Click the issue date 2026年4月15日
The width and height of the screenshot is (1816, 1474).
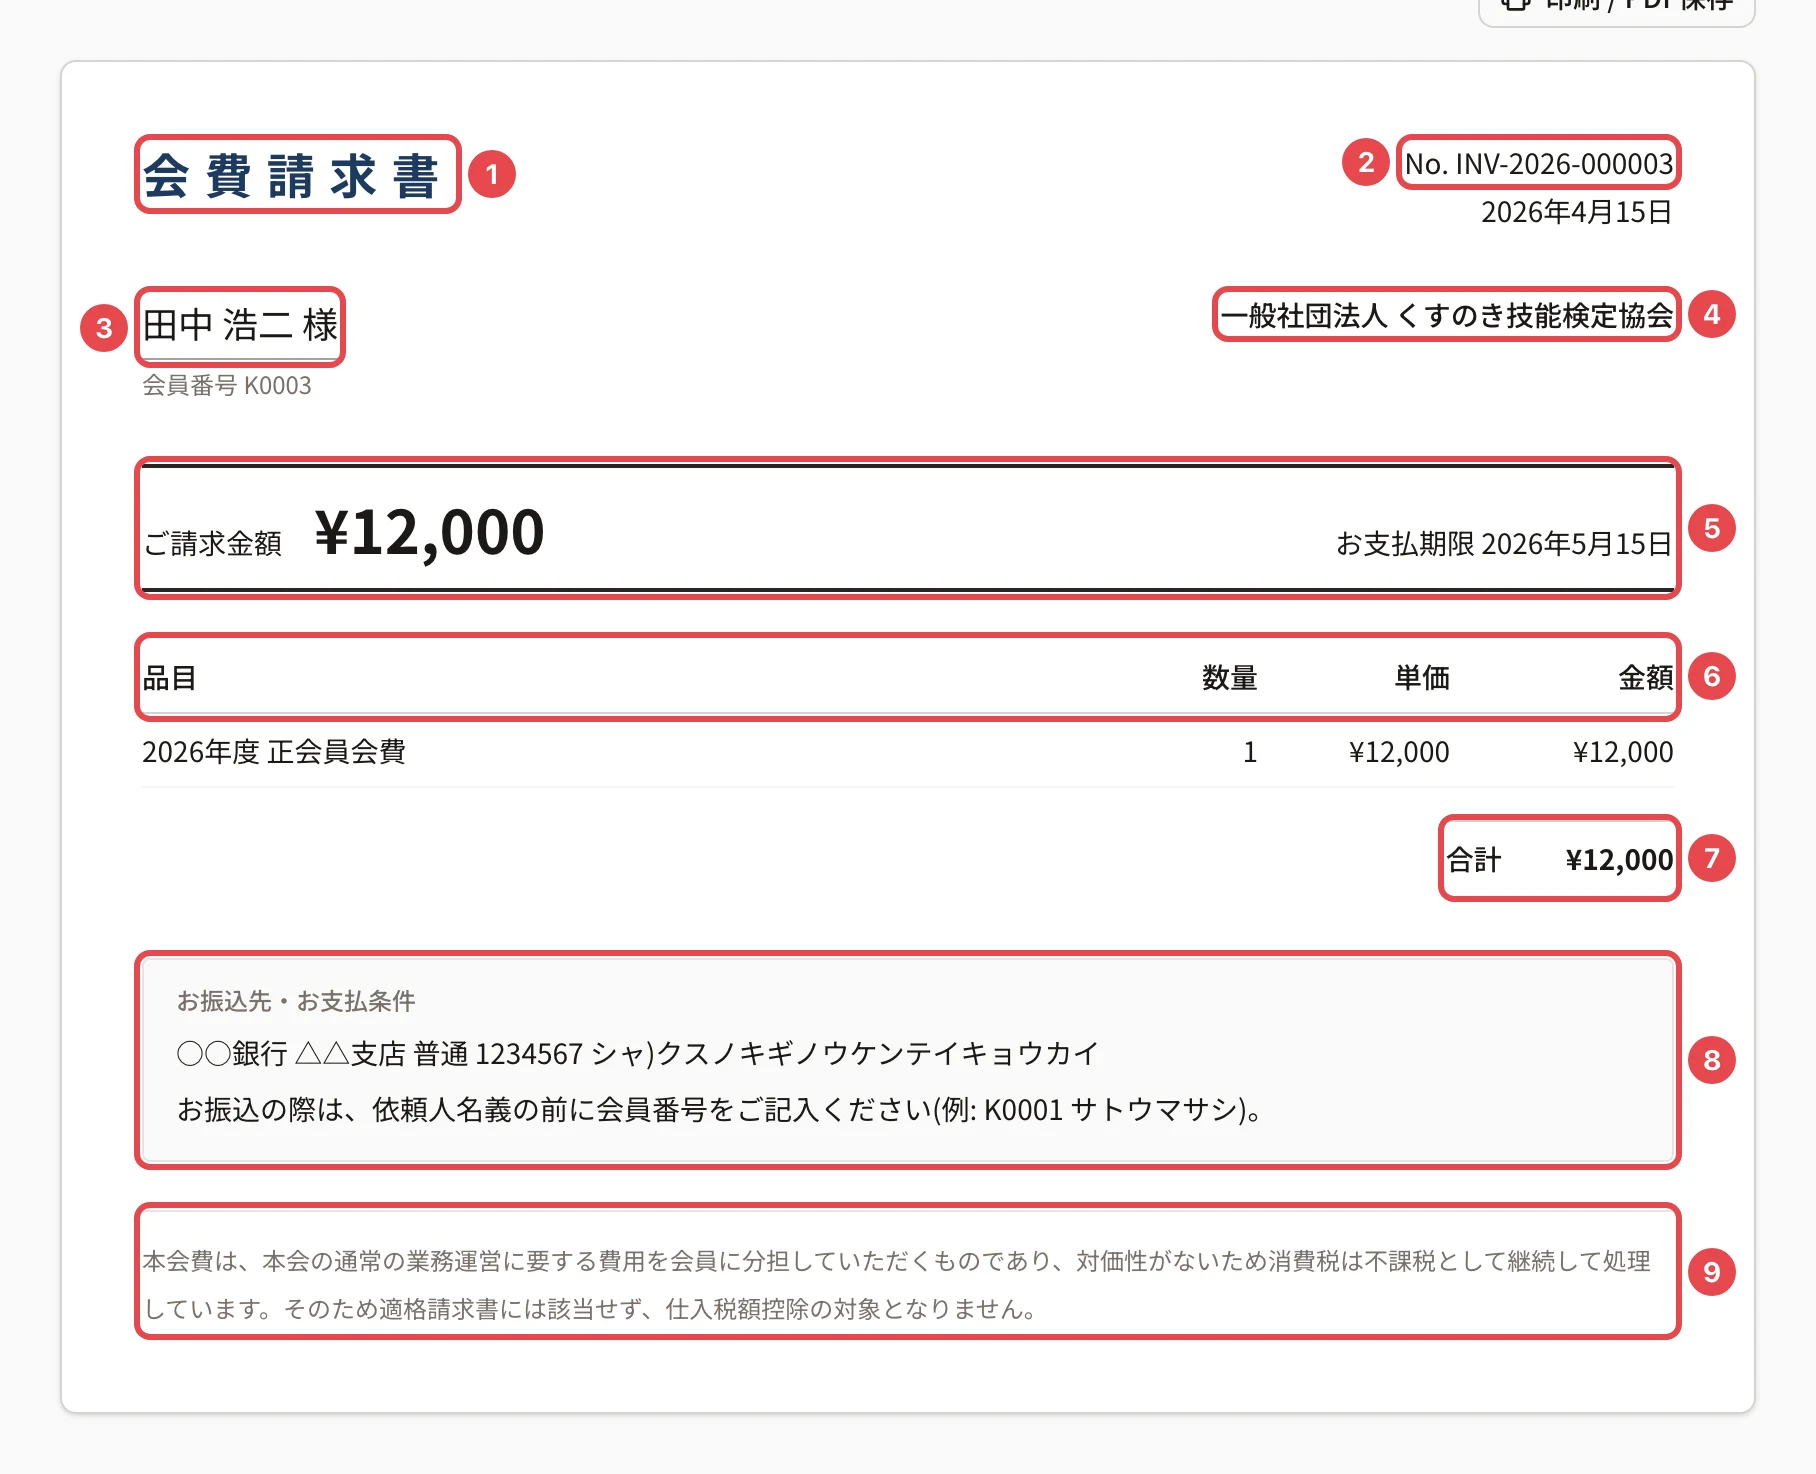pos(1576,212)
